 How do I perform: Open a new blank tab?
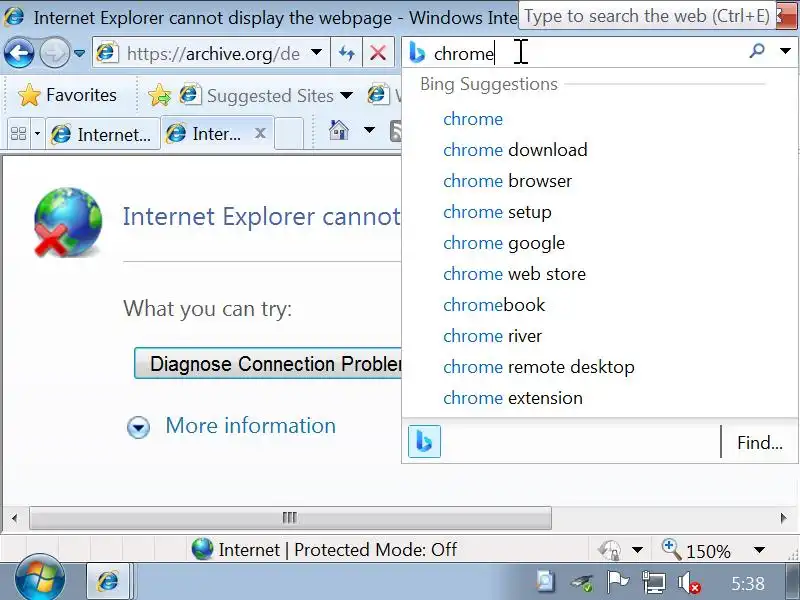point(289,134)
